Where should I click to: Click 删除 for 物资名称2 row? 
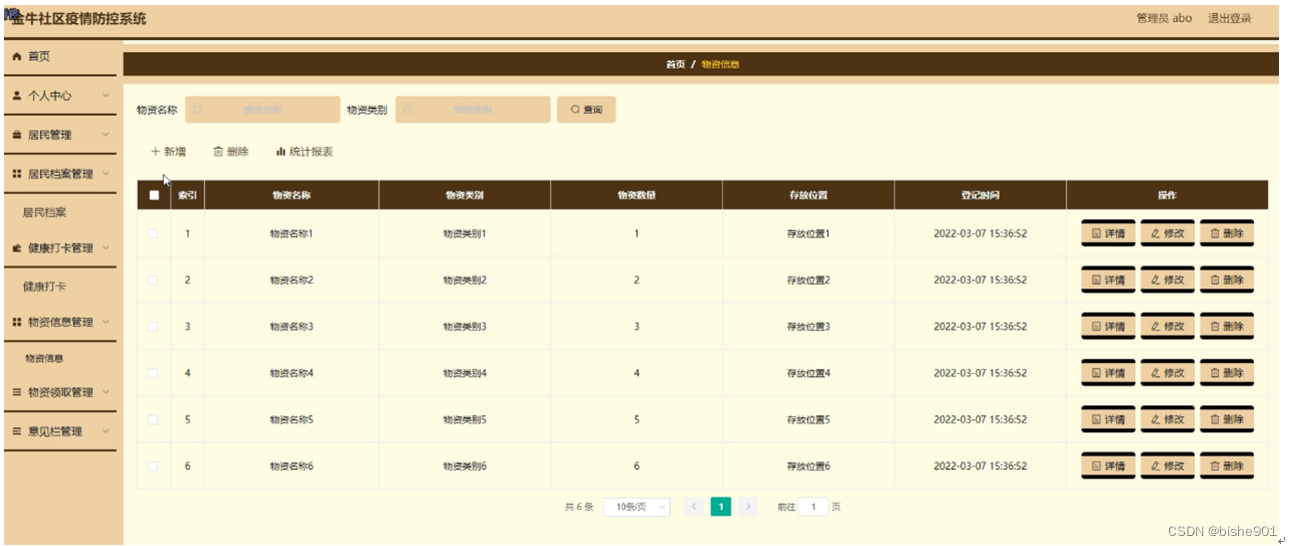(1227, 280)
